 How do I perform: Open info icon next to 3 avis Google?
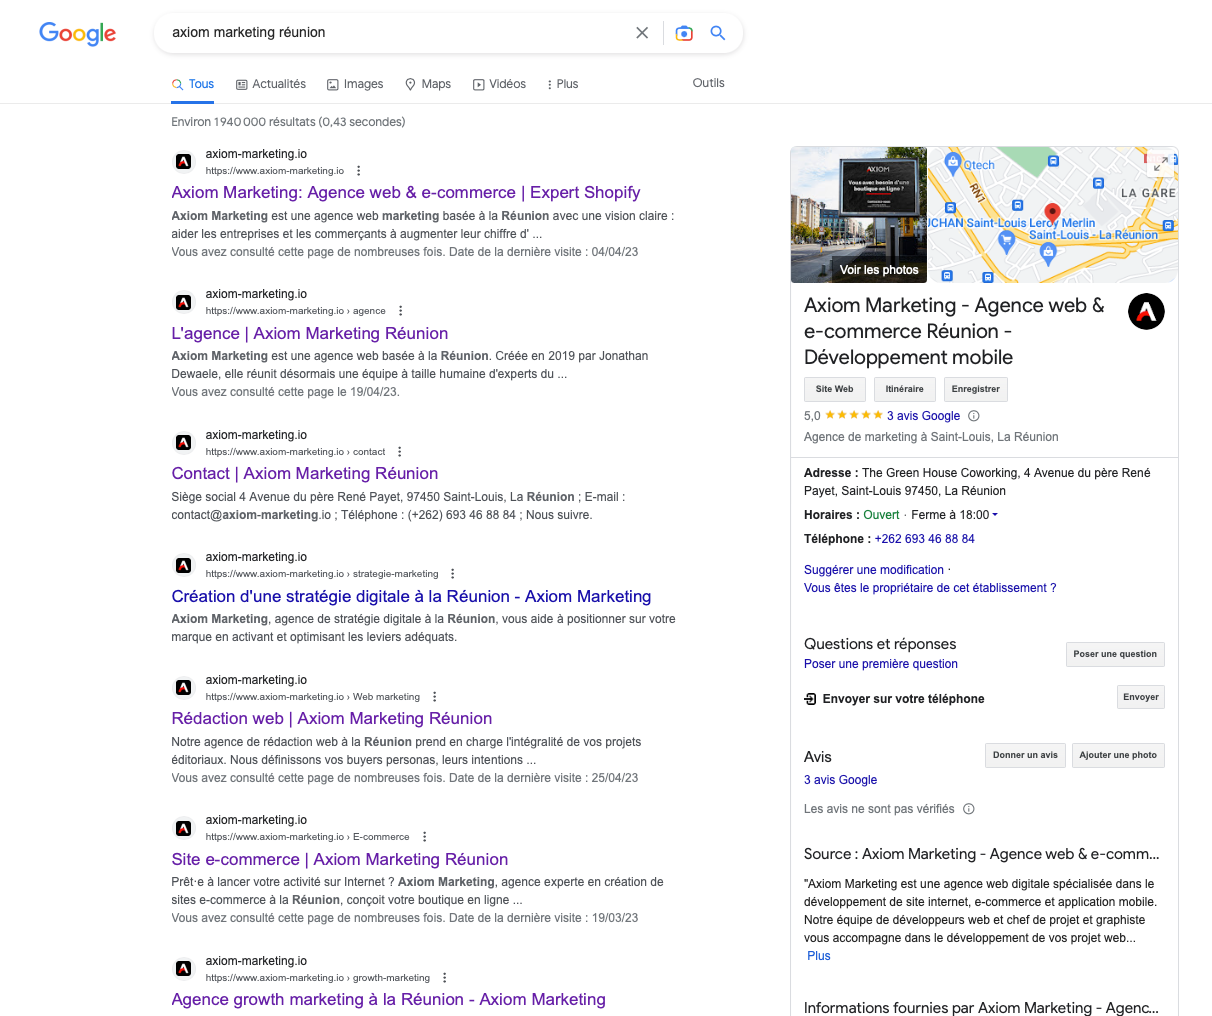tap(974, 416)
